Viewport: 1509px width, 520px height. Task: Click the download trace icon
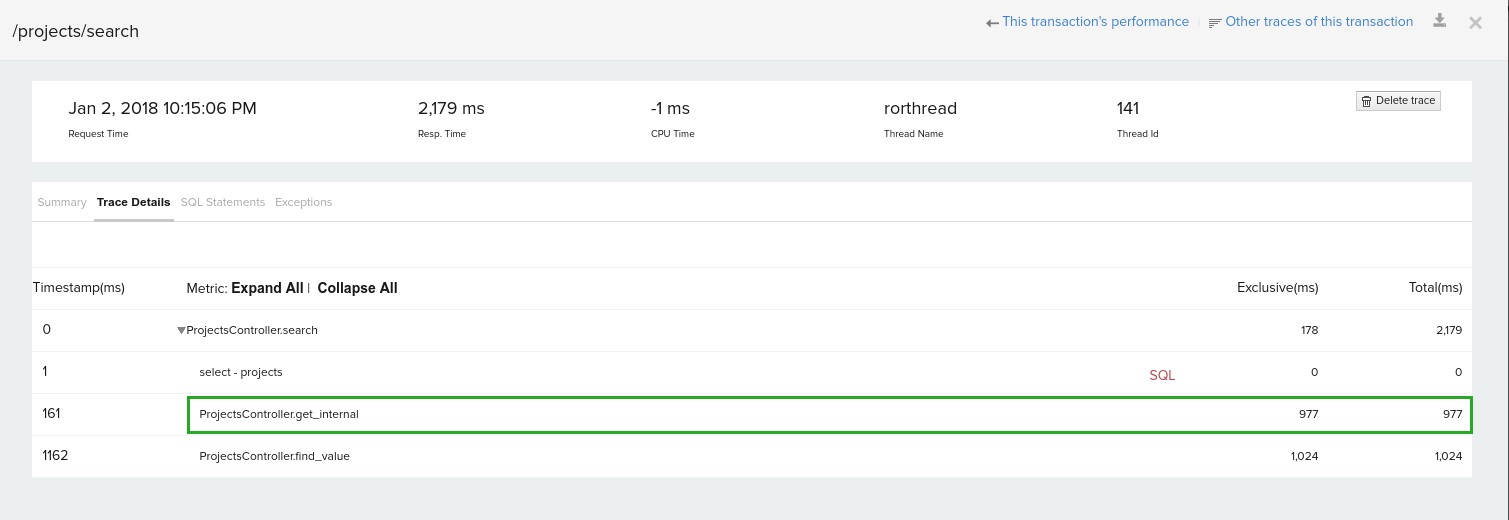click(1440, 21)
